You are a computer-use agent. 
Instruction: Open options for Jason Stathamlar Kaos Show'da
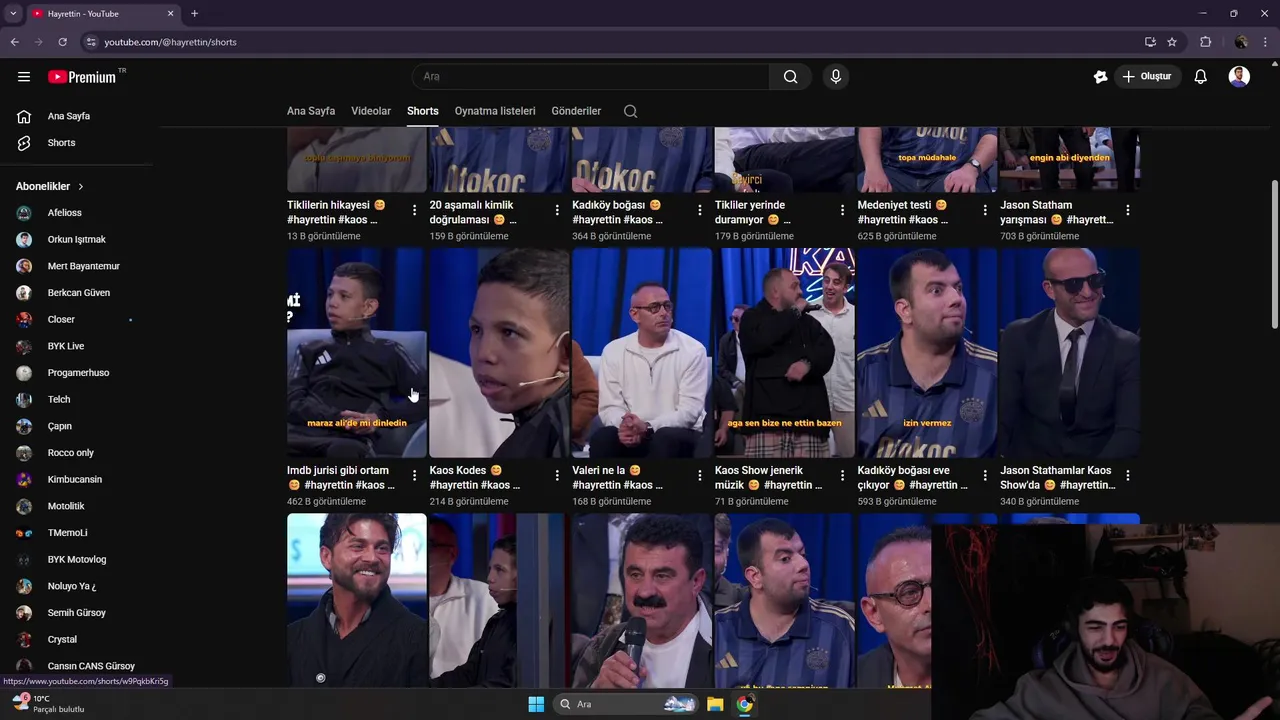pos(1128,475)
